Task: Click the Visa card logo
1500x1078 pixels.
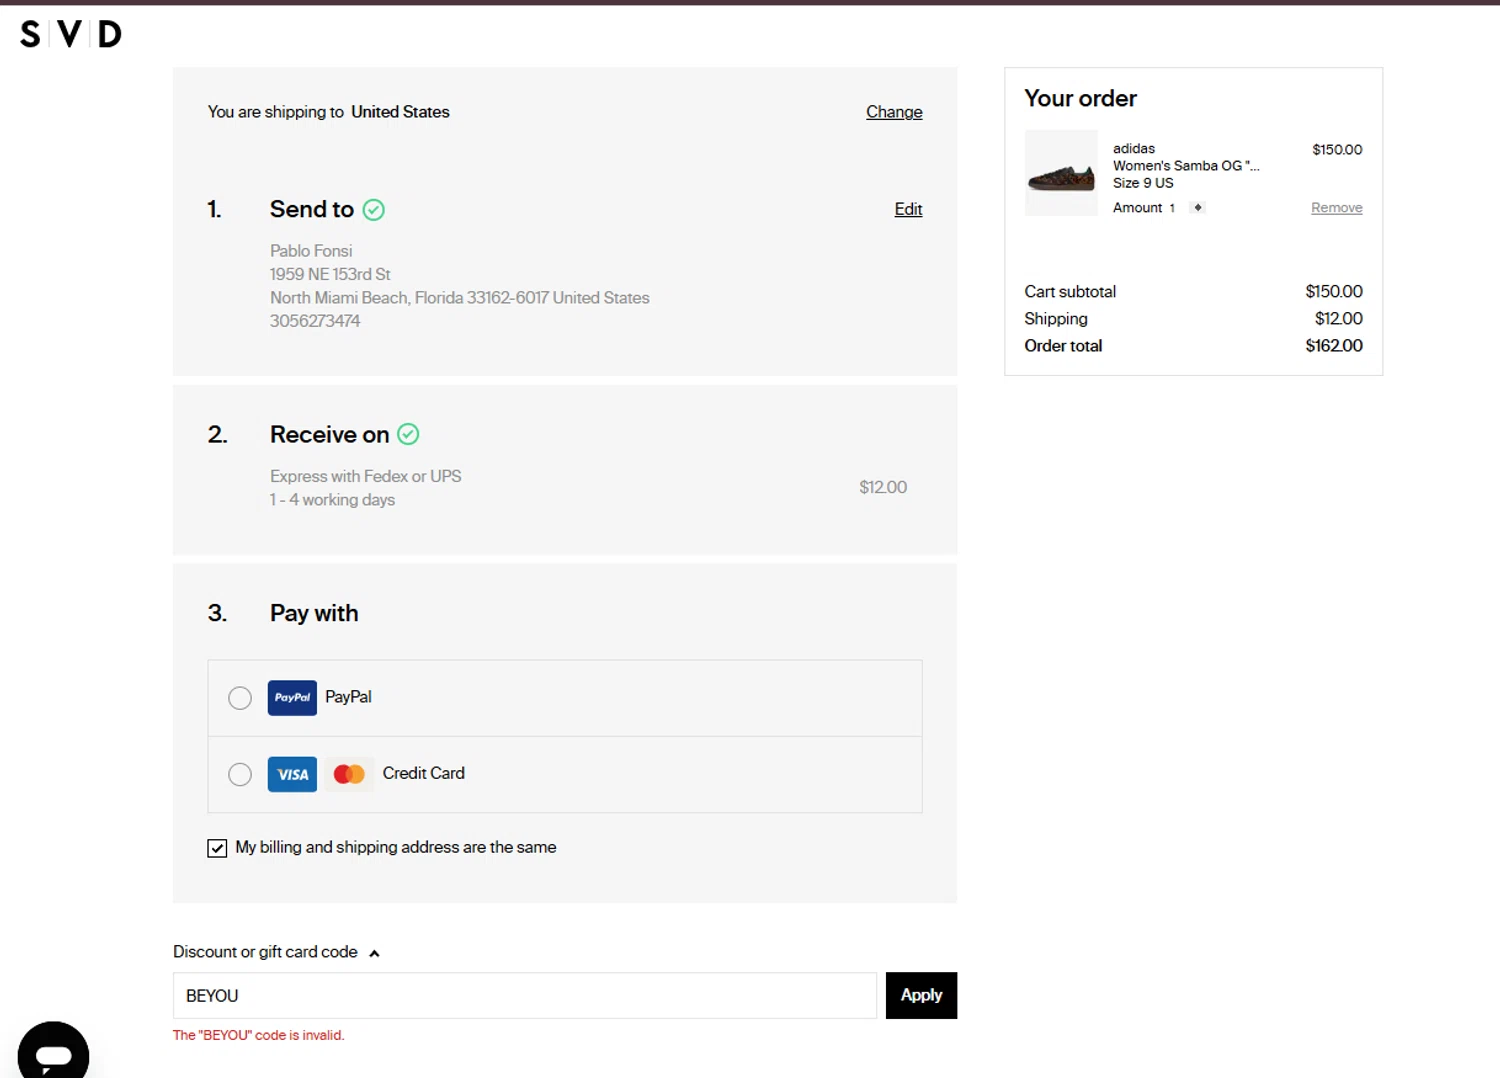Action: tap(292, 774)
